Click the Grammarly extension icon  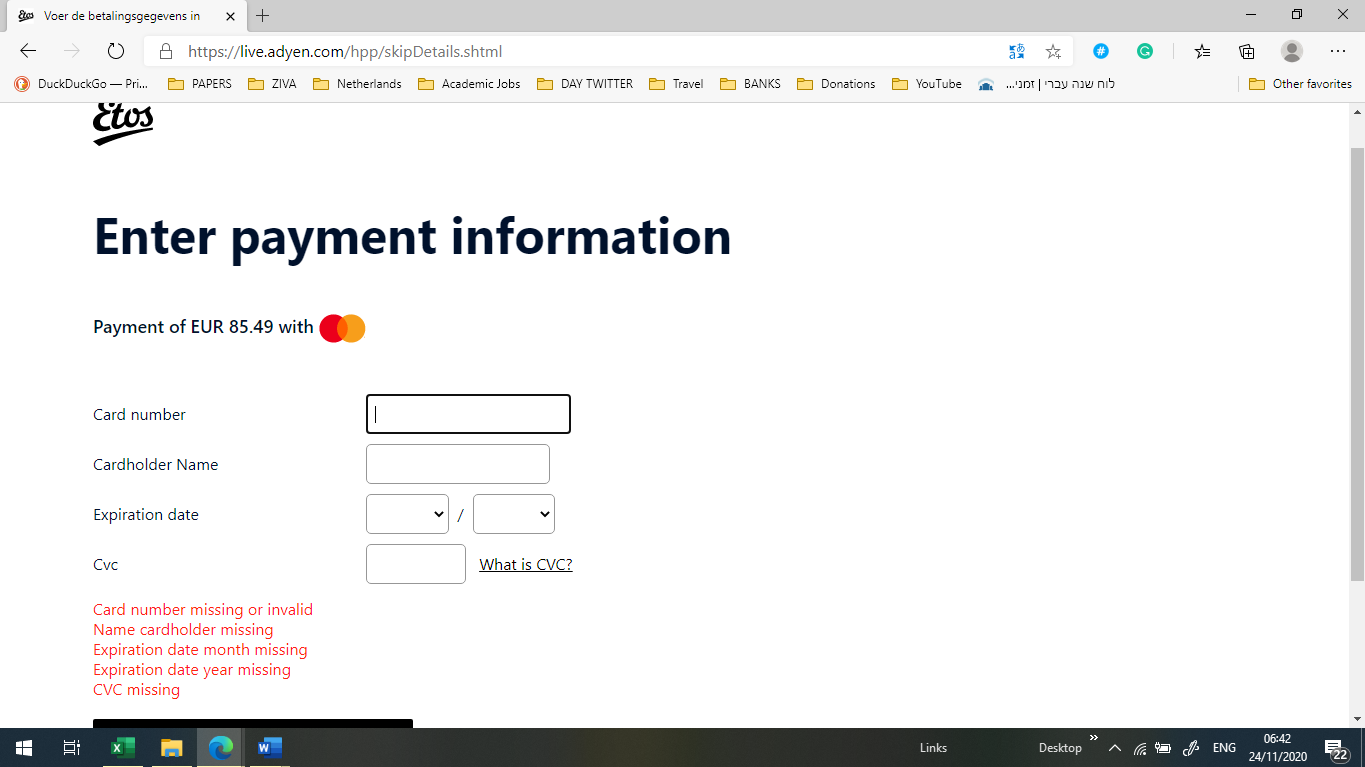1145,50
